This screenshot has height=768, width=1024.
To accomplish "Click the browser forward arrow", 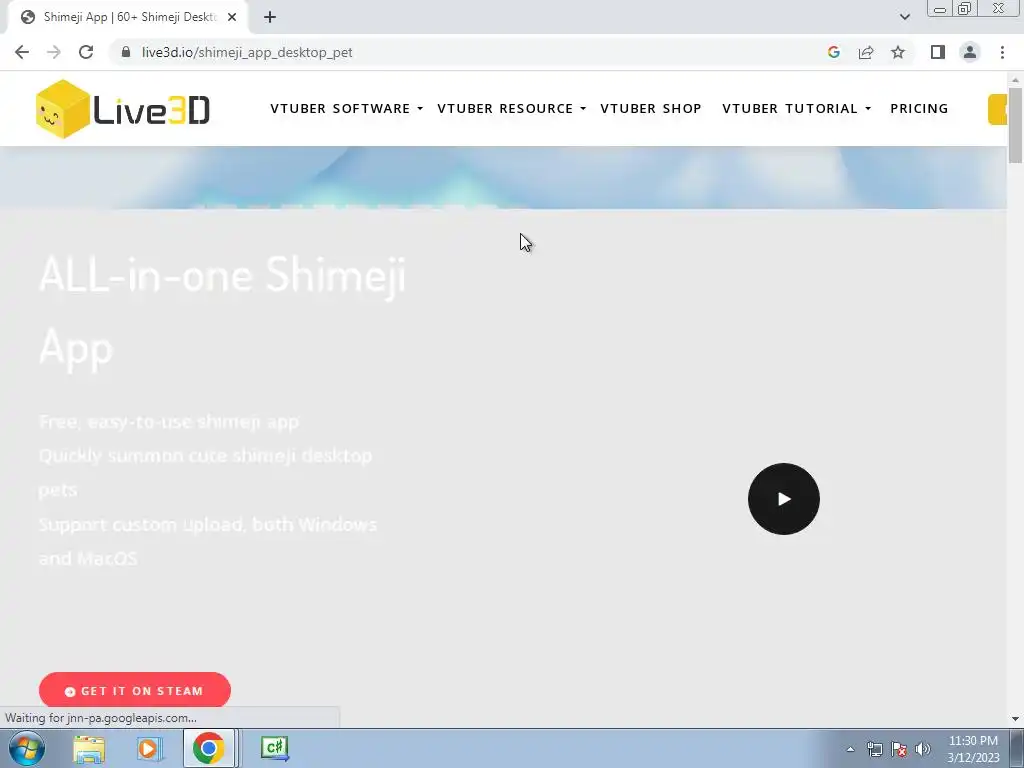I will [54, 52].
